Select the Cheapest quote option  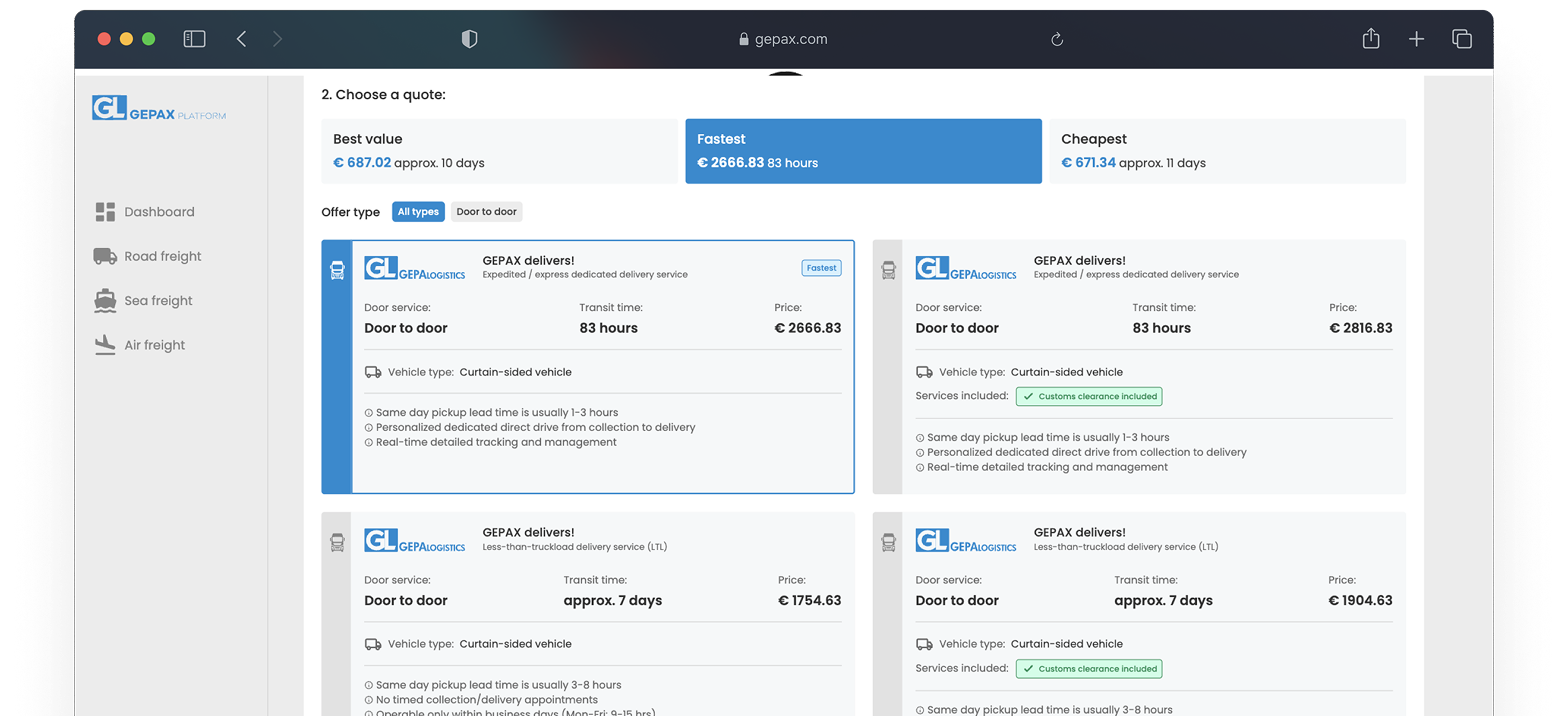point(1227,151)
